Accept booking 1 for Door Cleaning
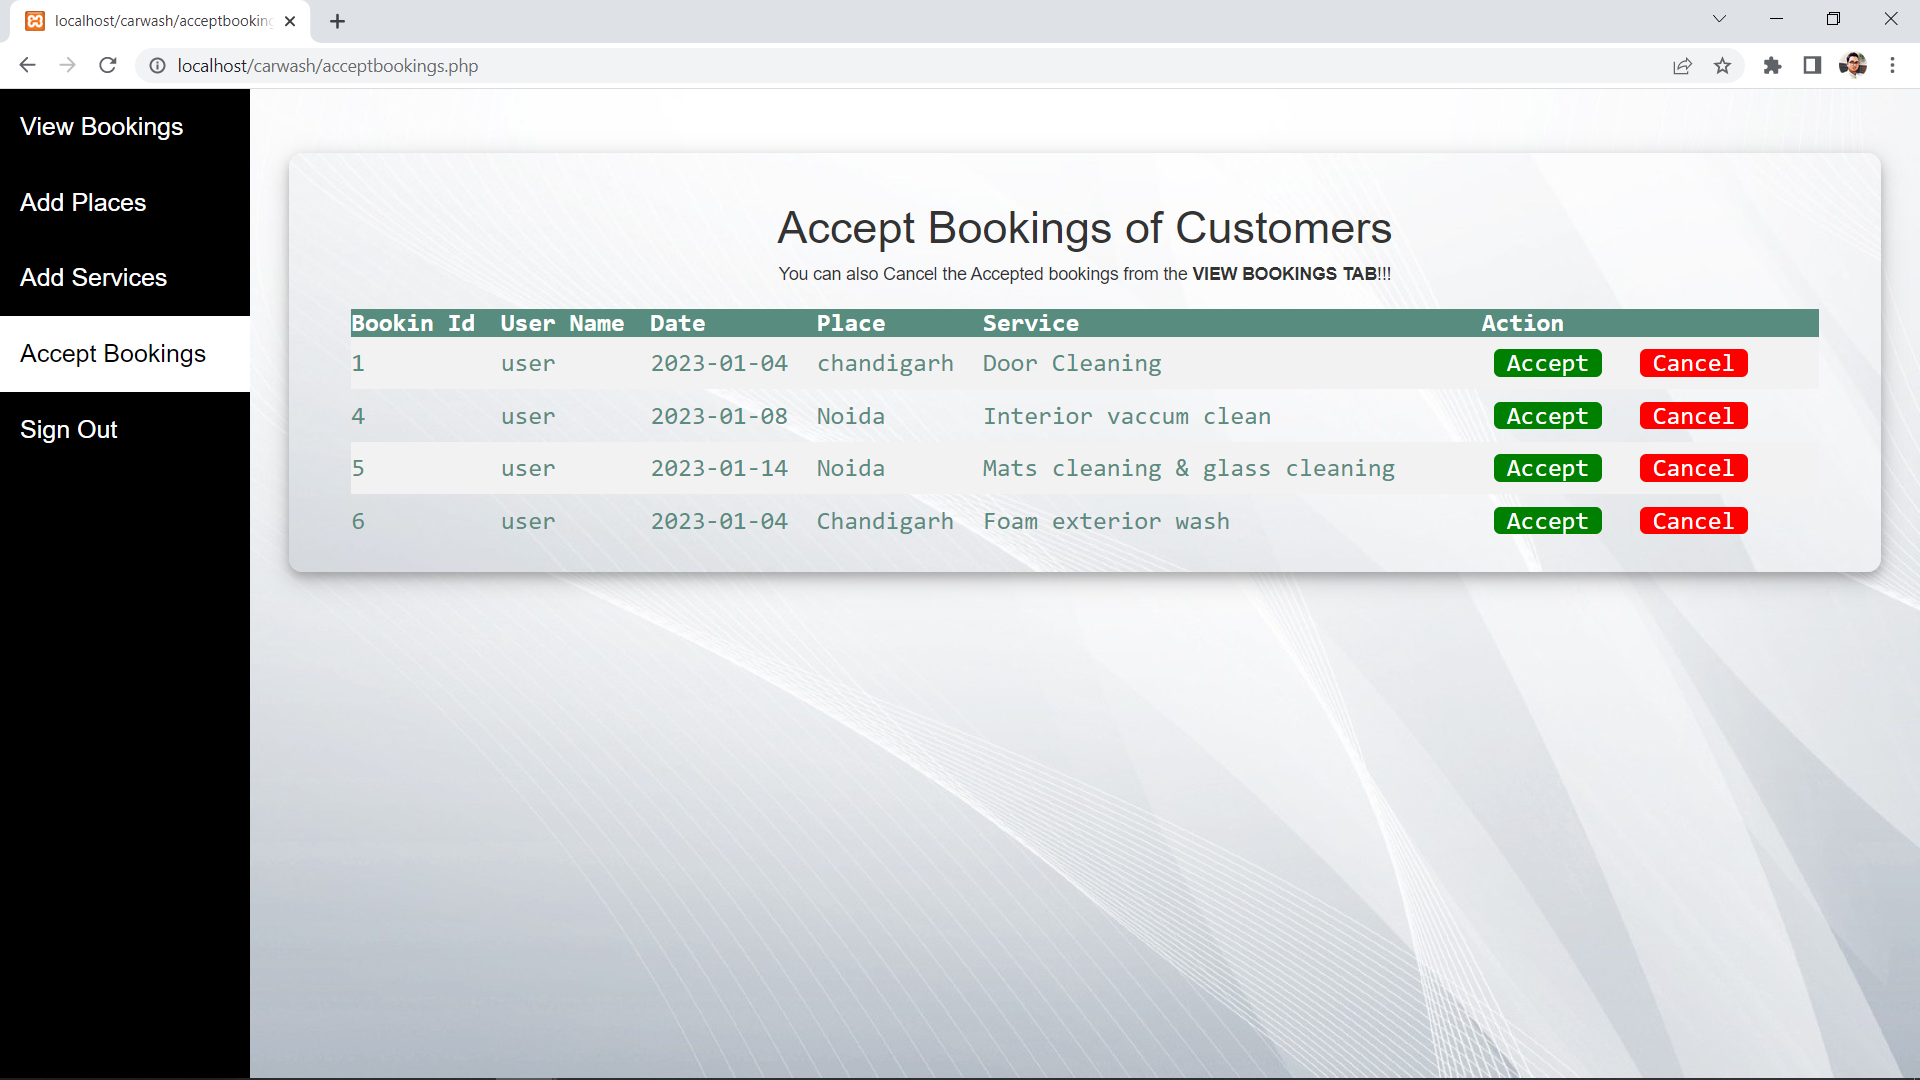The height and width of the screenshot is (1080, 1920). 1547,364
